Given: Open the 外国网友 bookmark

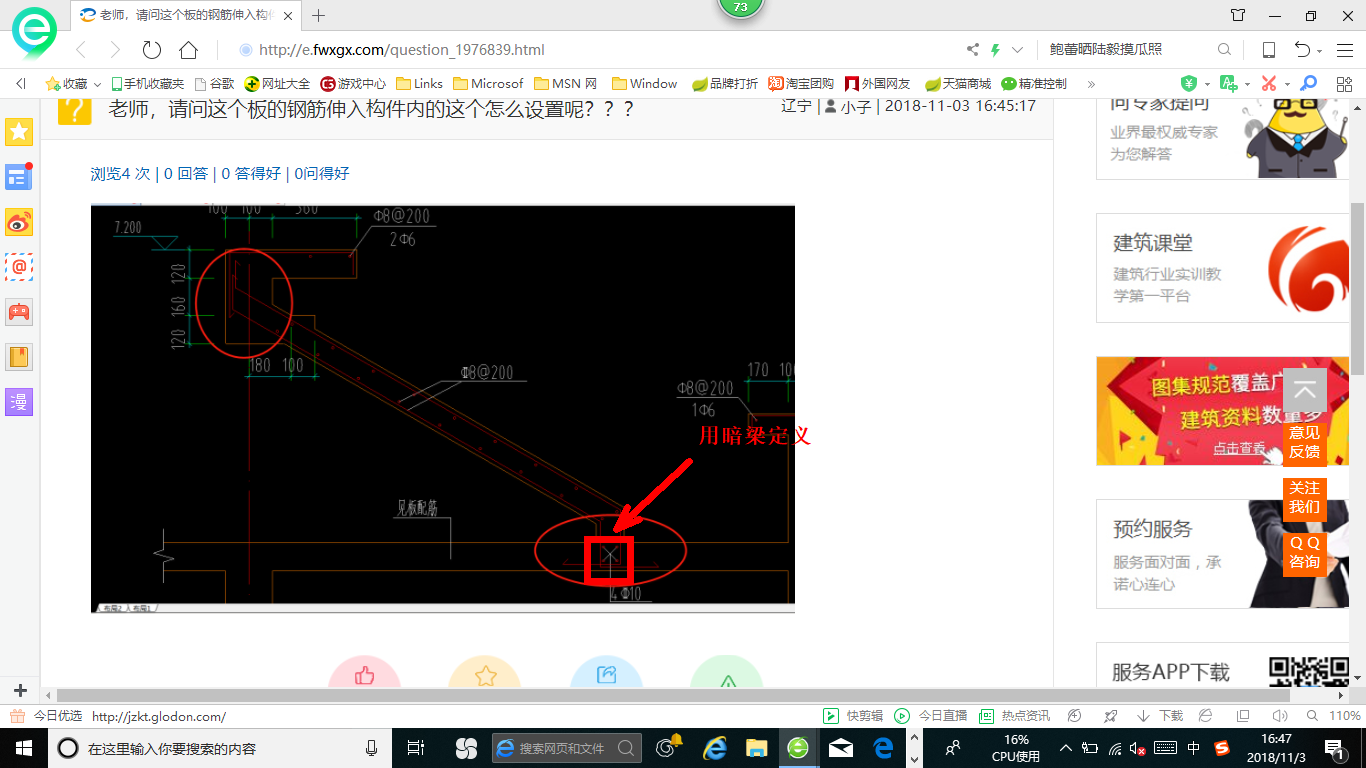Looking at the screenshot, I should 878,84.
